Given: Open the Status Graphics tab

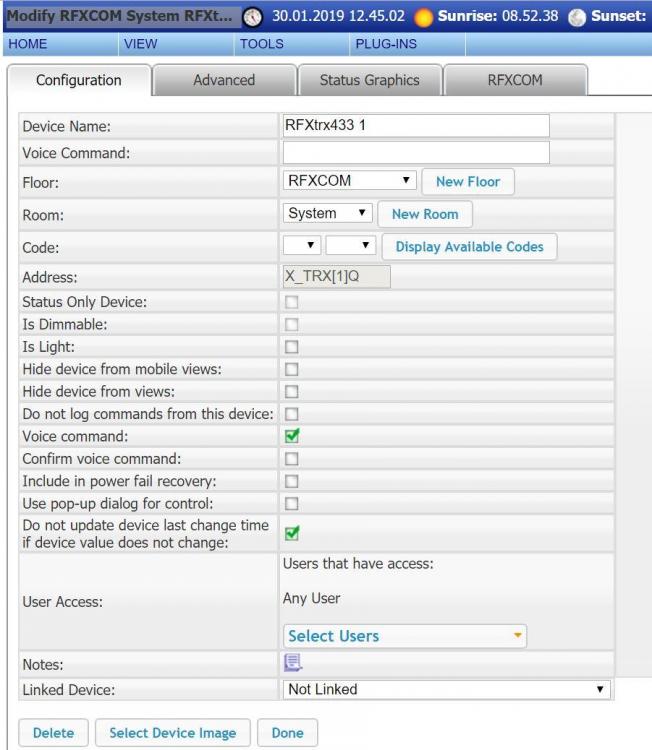Looking at the screenshot, I should [x=369, y=80].
